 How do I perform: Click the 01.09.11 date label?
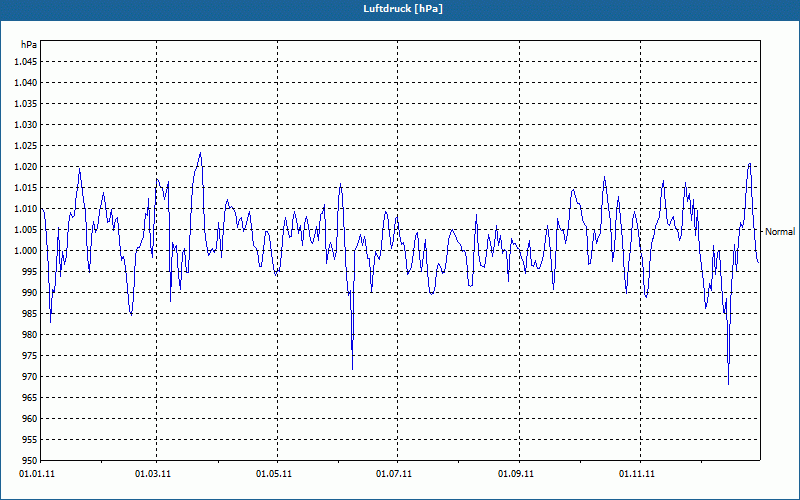pyautogui.click(x=516, y=474)
